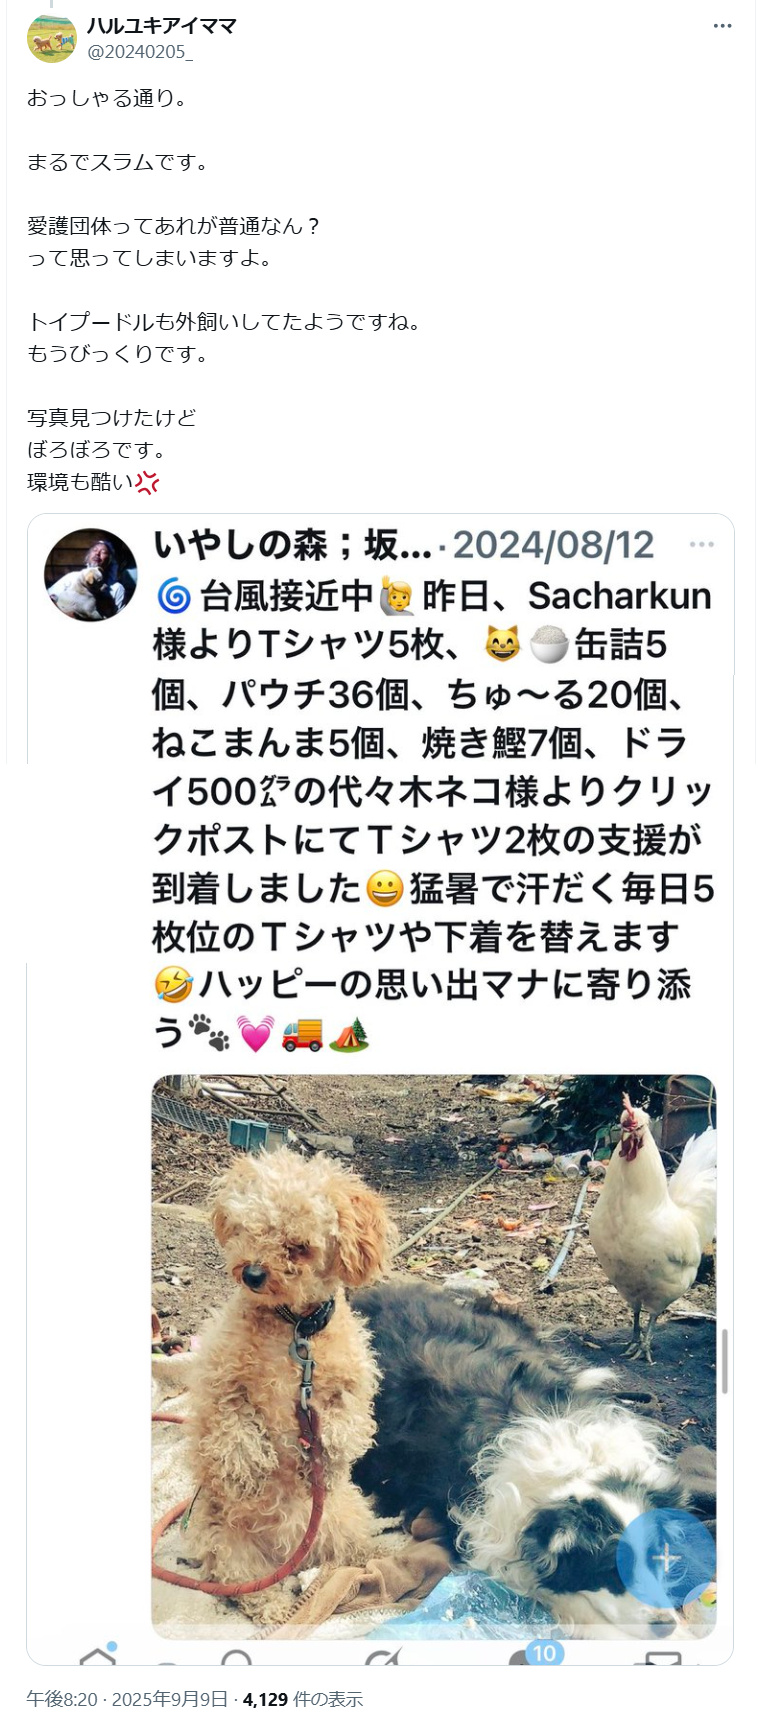Click the scrollbar handle beside the photo
Viewport: 758px width, 1730px height.
[x=725, y=1361]
